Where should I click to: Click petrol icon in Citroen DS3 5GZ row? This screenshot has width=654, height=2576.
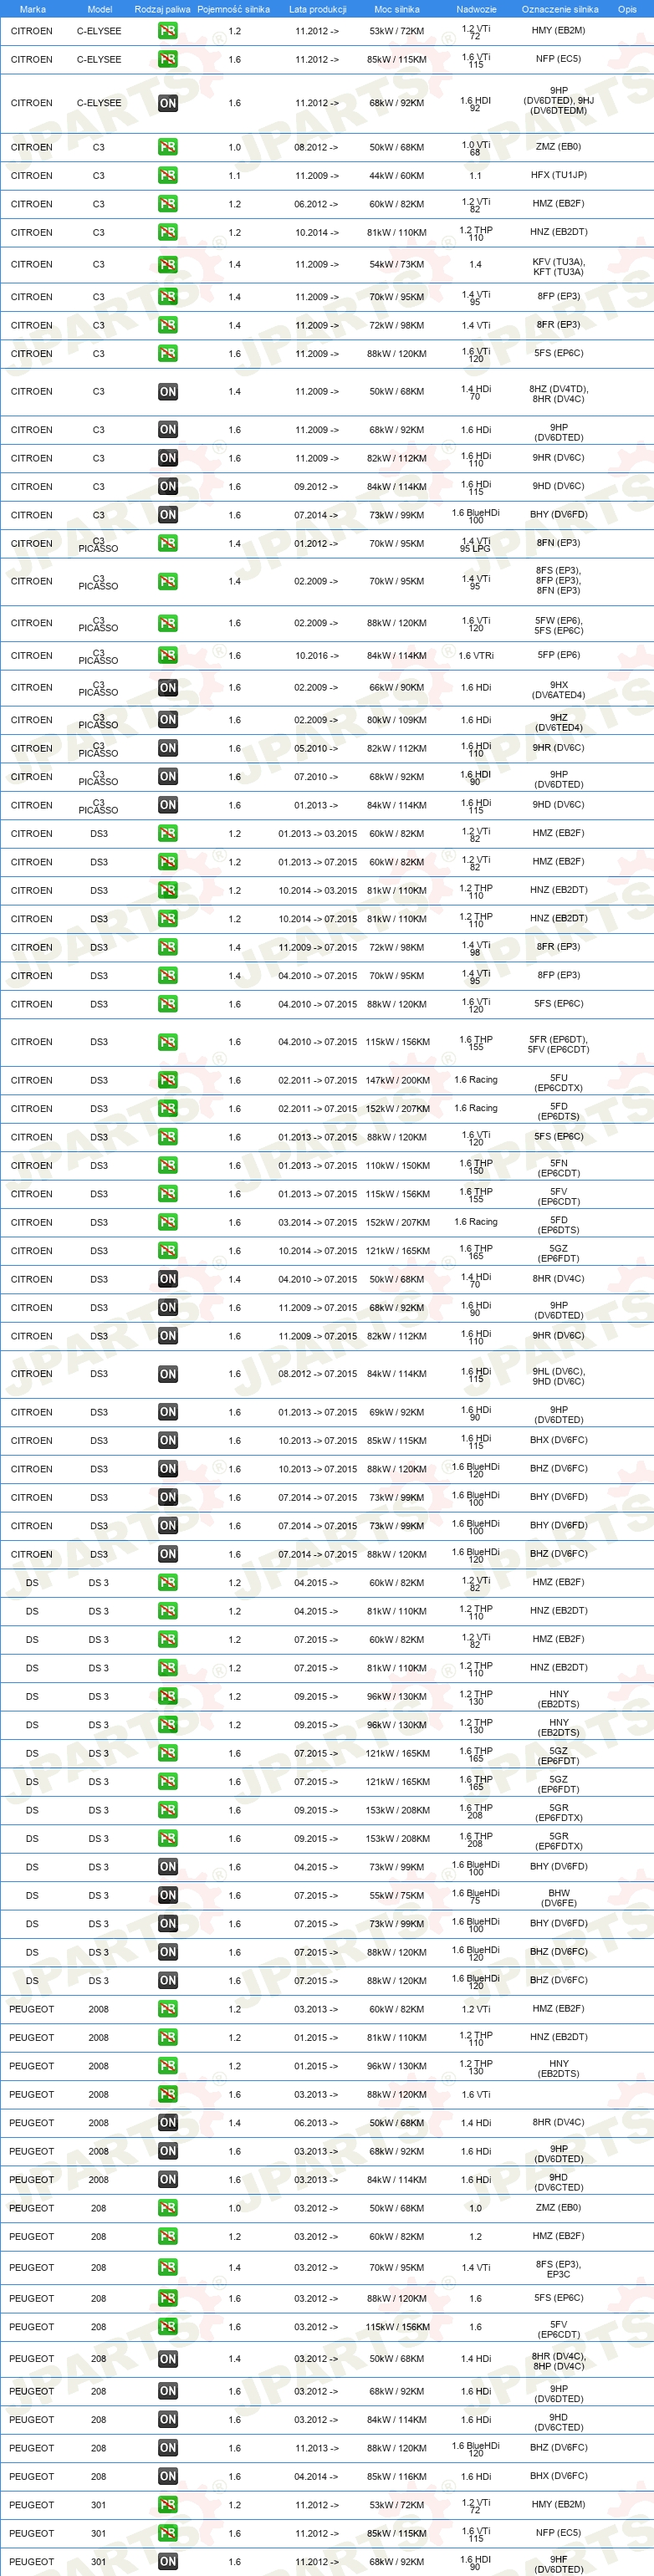[168, 1251]
